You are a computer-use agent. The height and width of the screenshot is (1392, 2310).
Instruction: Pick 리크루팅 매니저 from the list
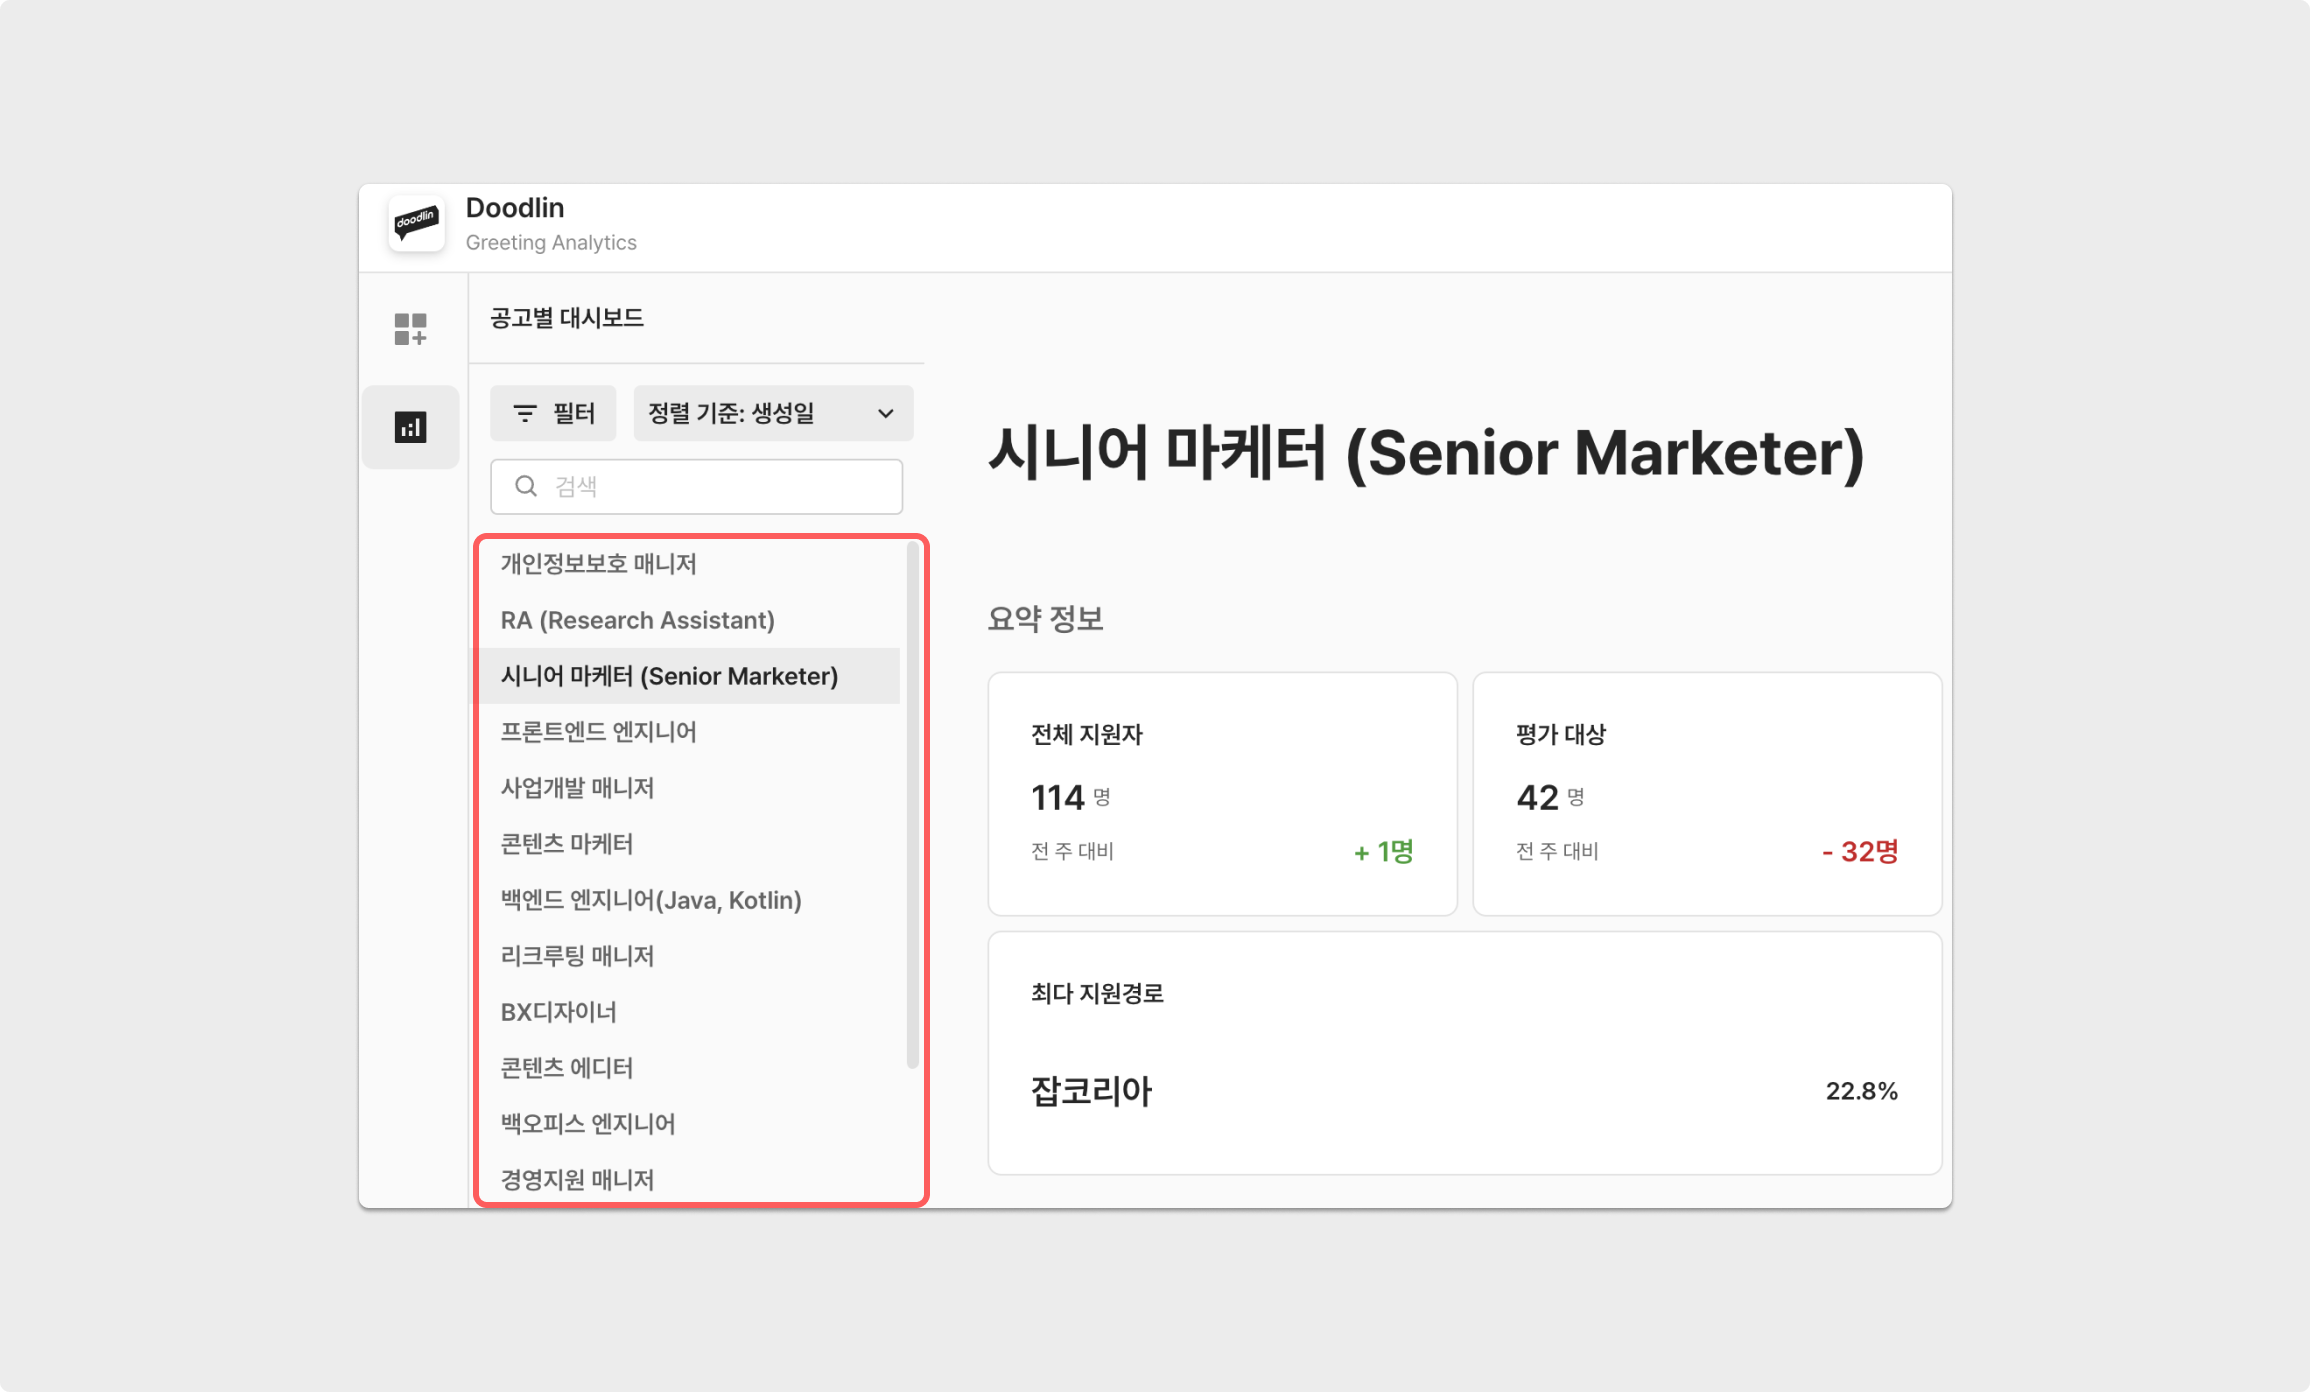pyautogui.click(x=577, y=956)
